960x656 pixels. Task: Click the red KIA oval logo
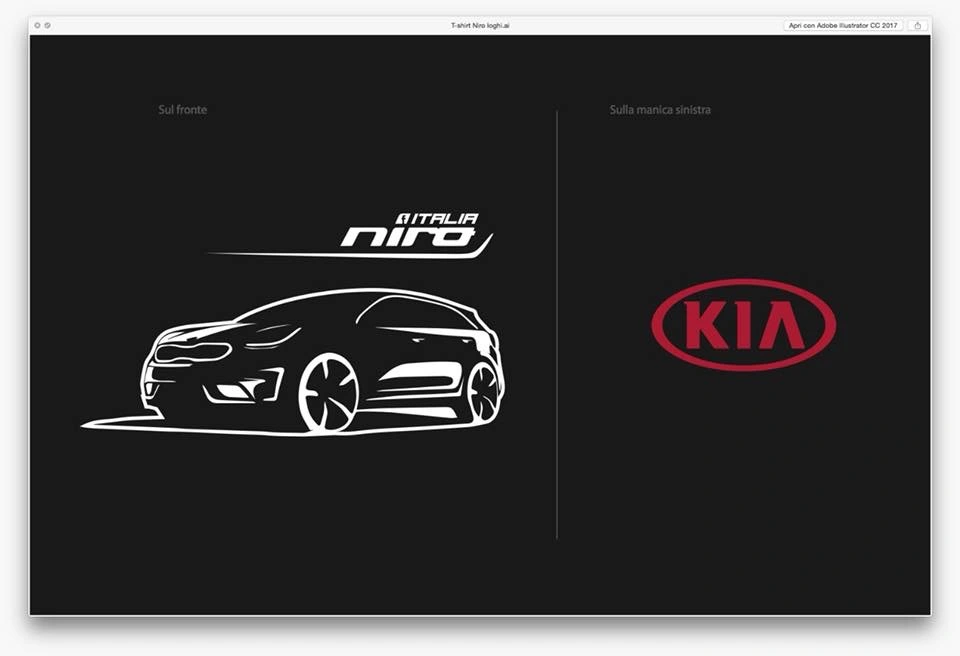743,325
